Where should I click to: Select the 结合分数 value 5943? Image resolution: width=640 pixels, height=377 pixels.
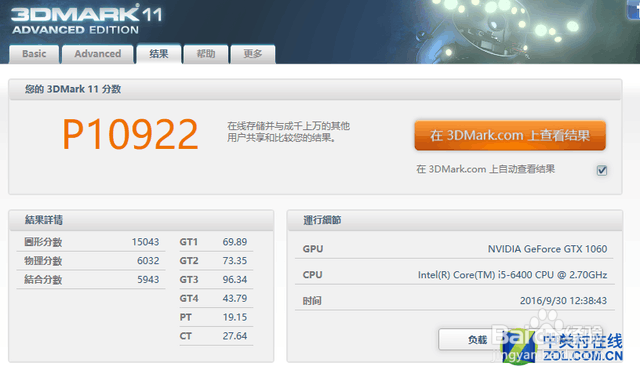(148, 279)
